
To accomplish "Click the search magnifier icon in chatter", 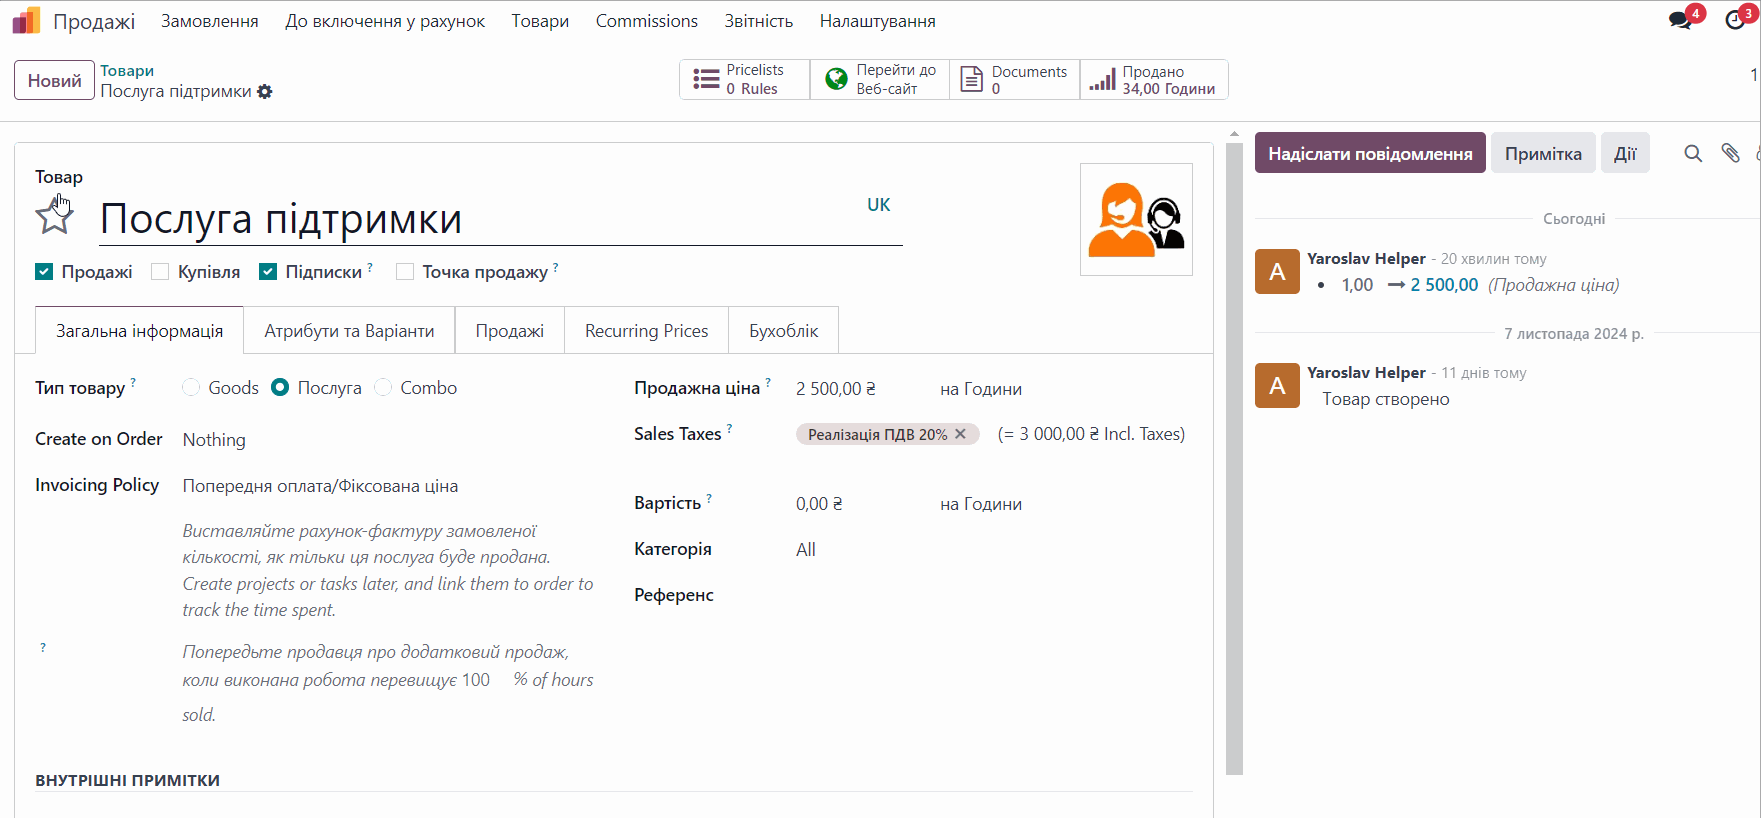I will click(1692, 154).
